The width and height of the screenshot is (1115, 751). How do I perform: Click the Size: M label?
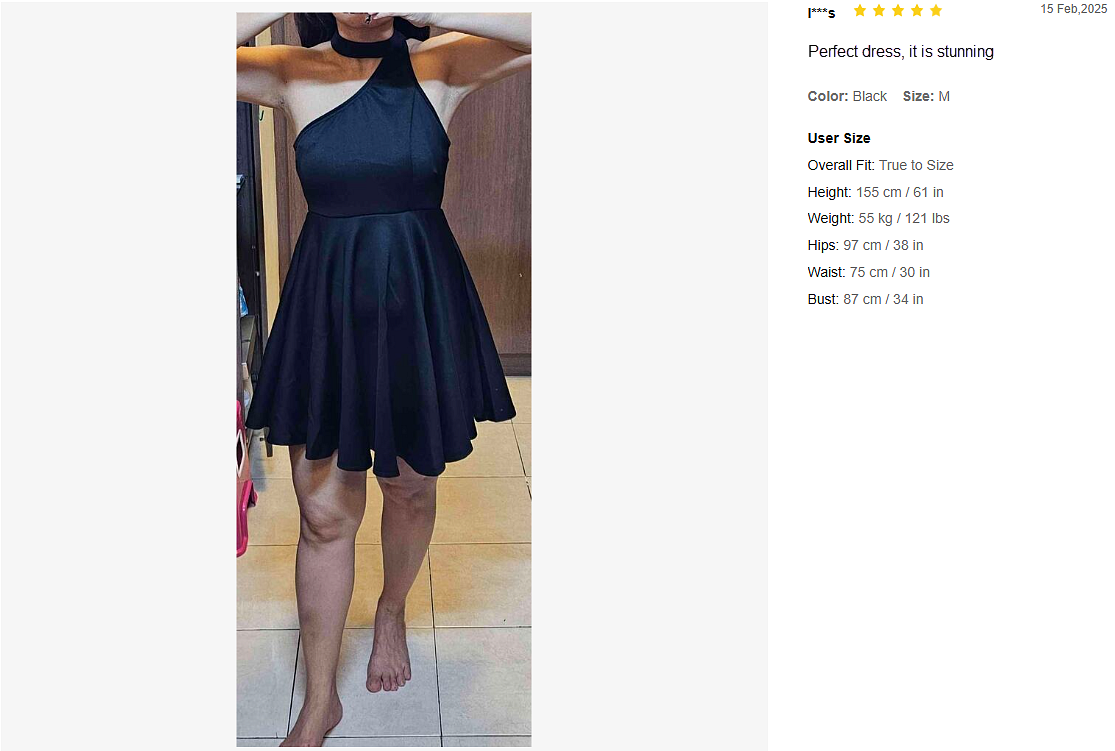pyautogui.click(x=926, y=96)
